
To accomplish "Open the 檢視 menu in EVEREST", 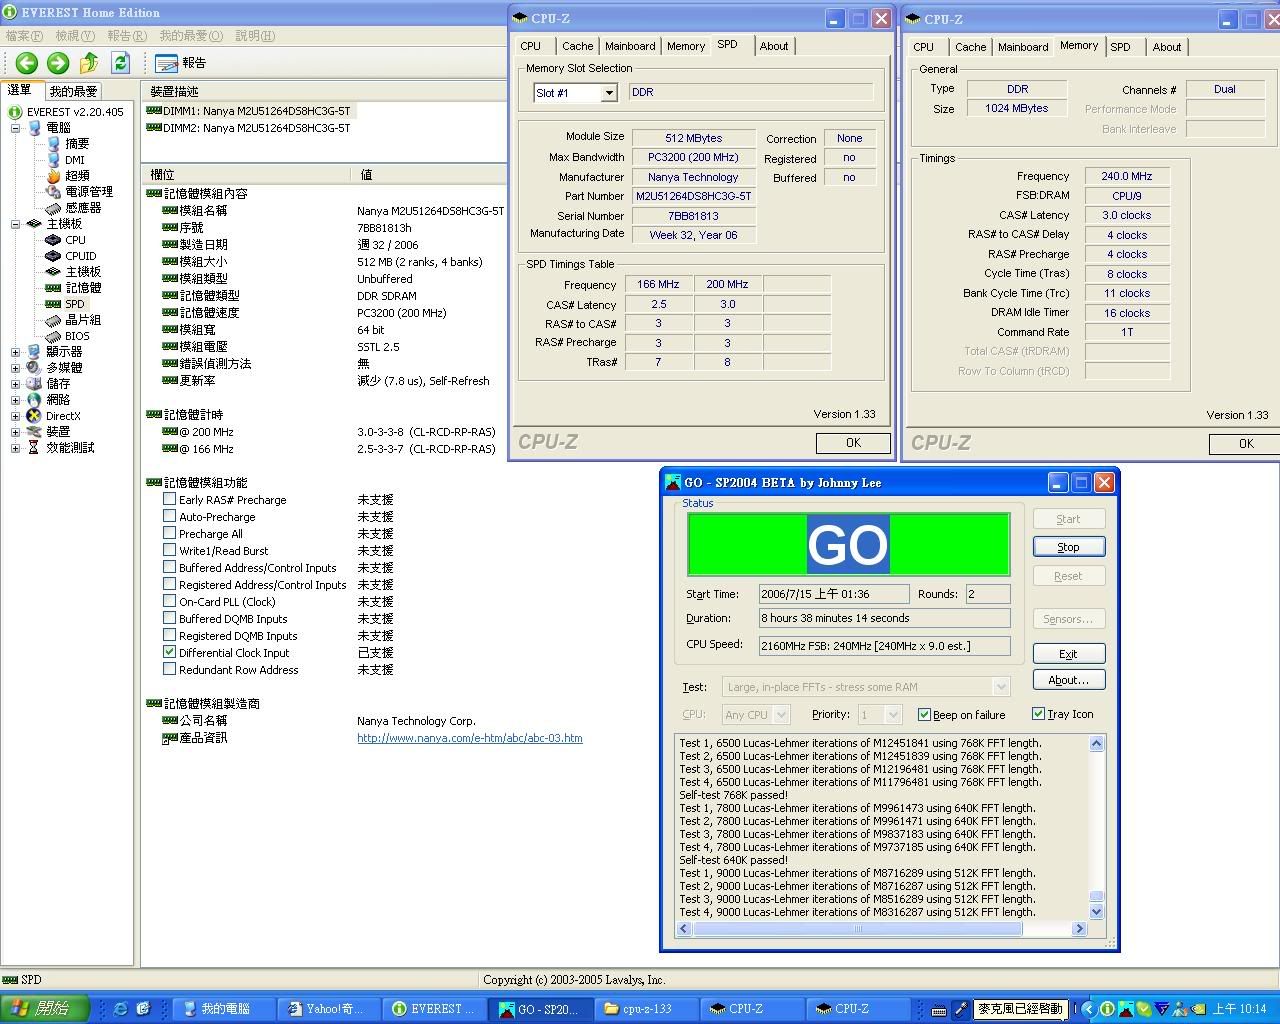I will pos(74,36).
